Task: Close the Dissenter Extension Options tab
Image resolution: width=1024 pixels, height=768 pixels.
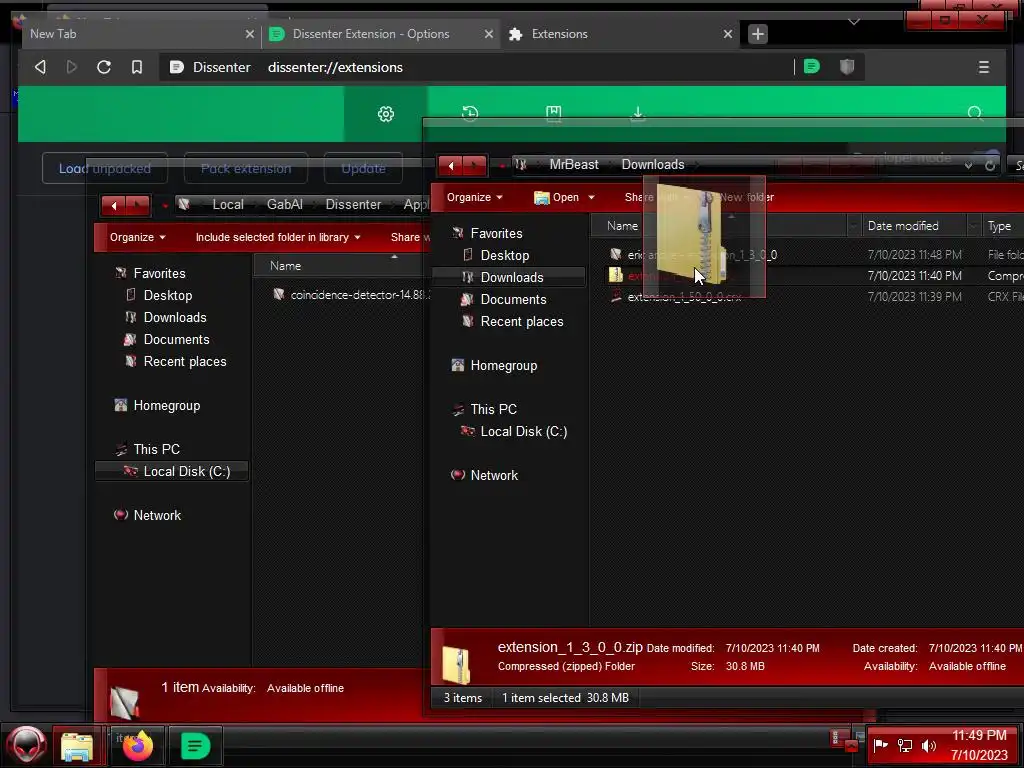Action: click(488, 34)
